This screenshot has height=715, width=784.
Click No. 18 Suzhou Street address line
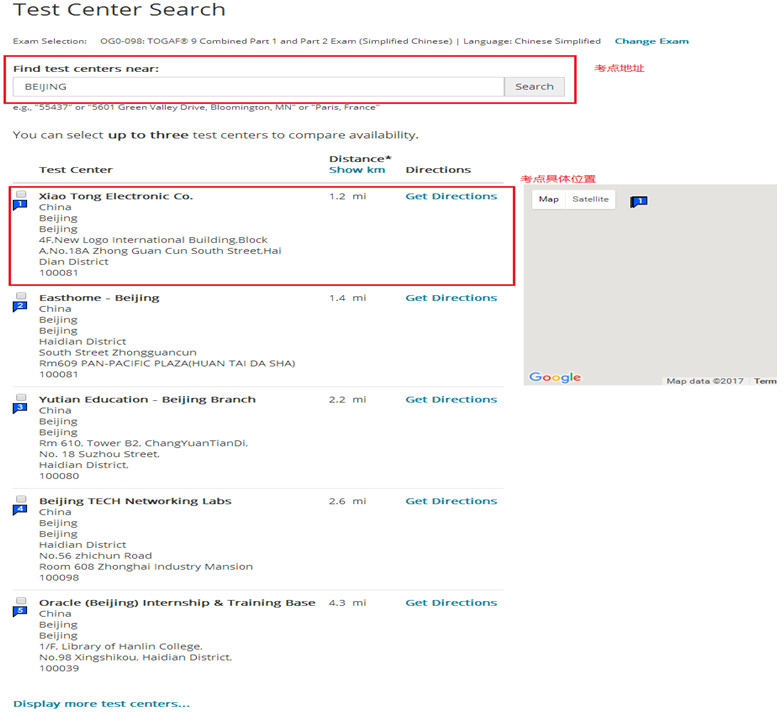tap(100, 454)
